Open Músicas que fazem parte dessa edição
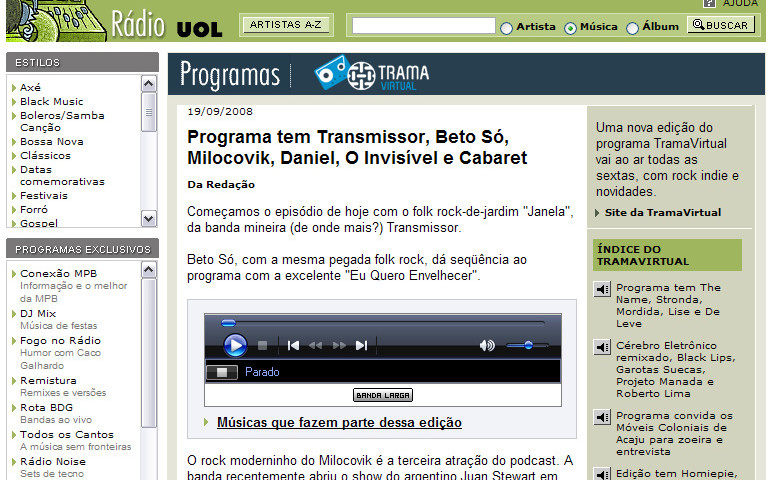Viewport: 771px width, 480px height. coord(339,422)
